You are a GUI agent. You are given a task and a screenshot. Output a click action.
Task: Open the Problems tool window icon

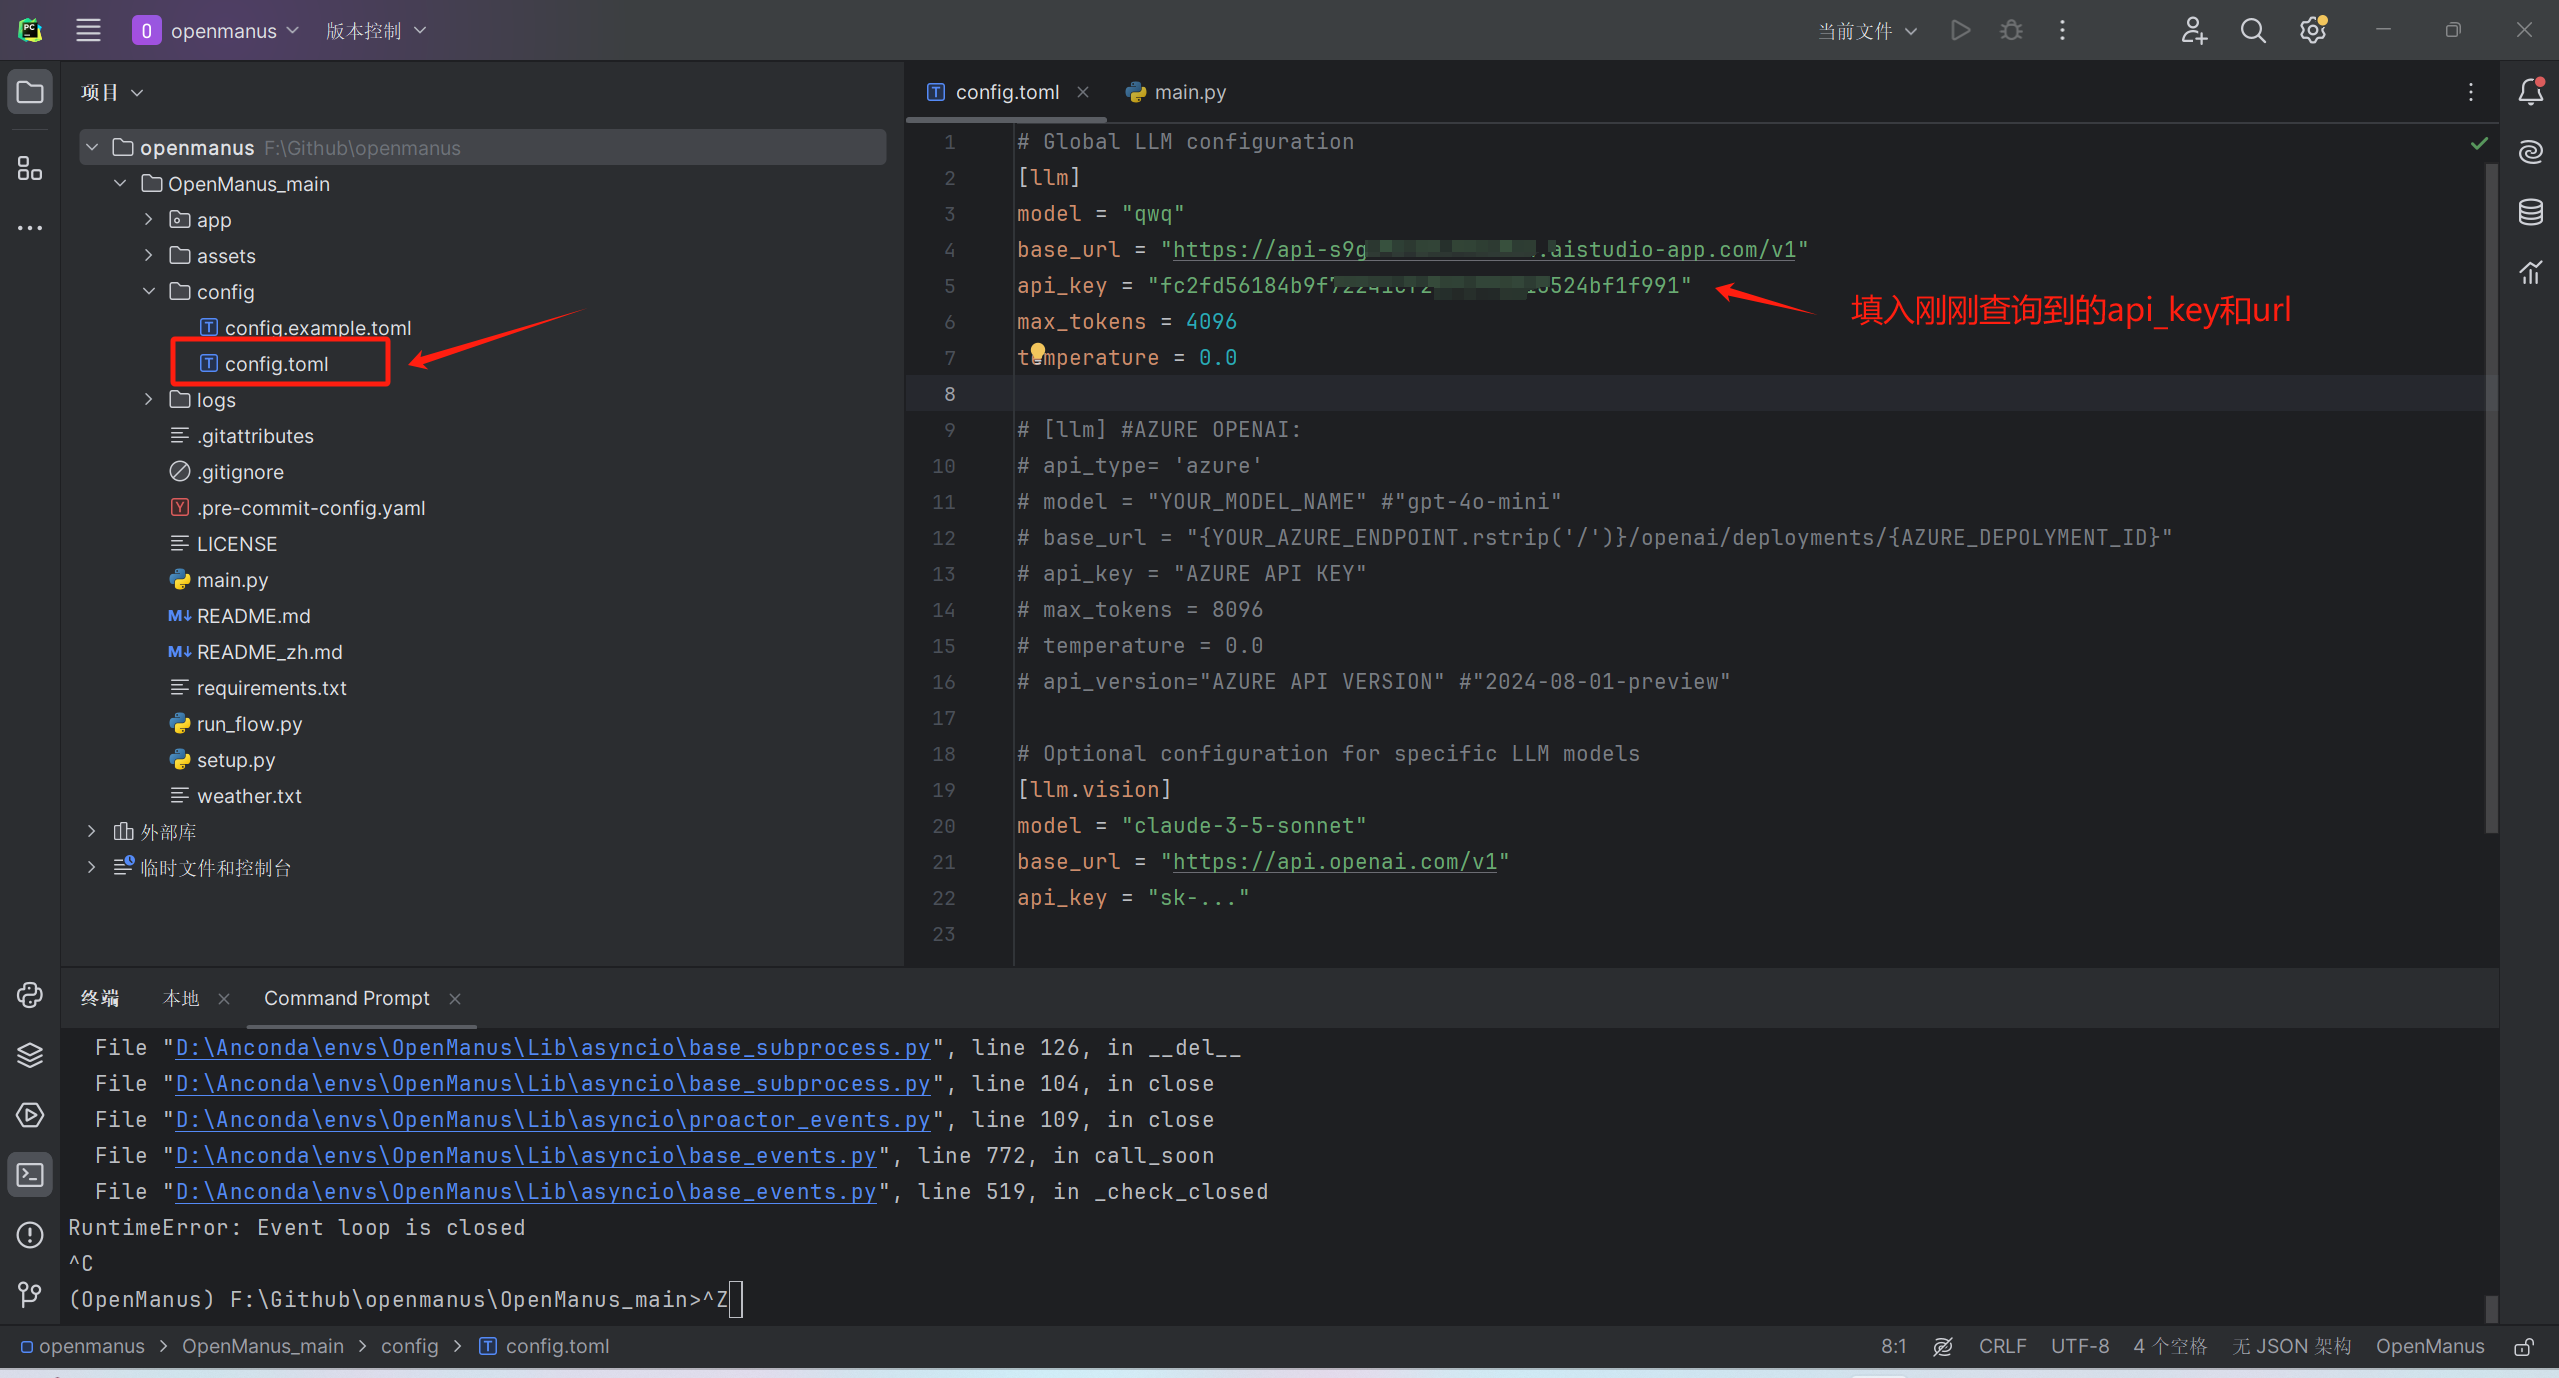point(30,1235)
